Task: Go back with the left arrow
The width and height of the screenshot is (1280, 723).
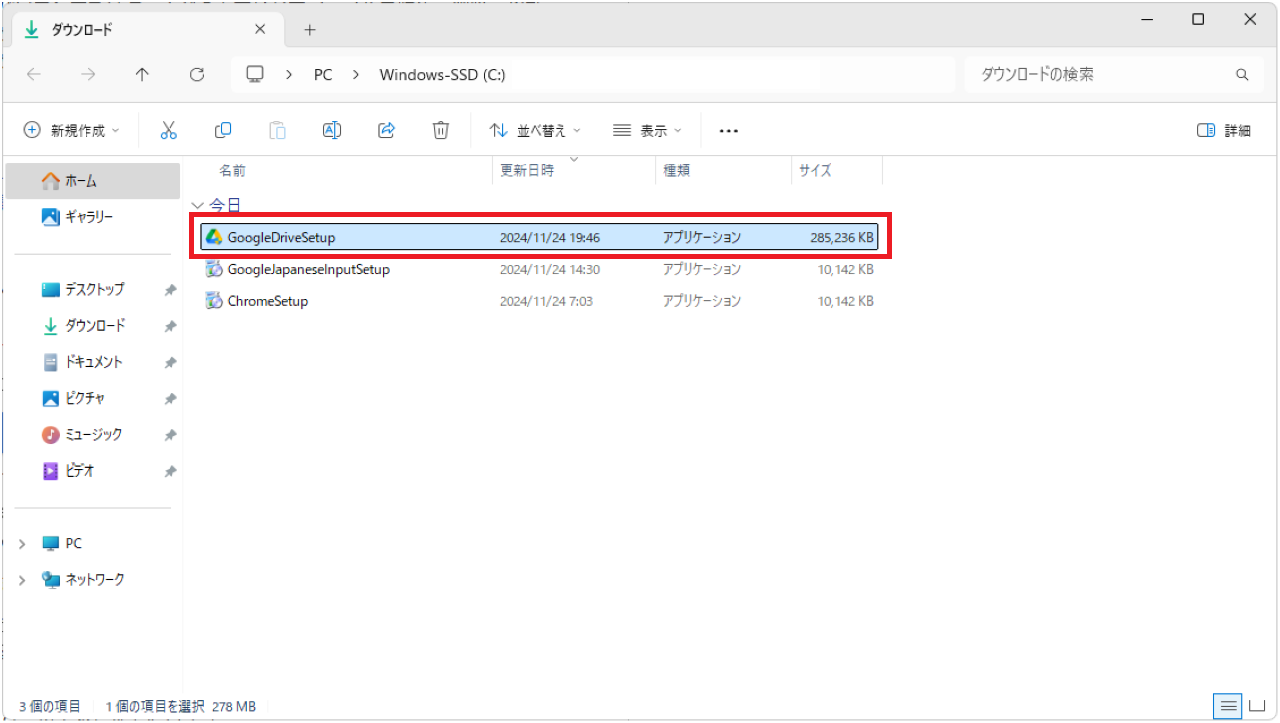Action: tap(34, 75)
